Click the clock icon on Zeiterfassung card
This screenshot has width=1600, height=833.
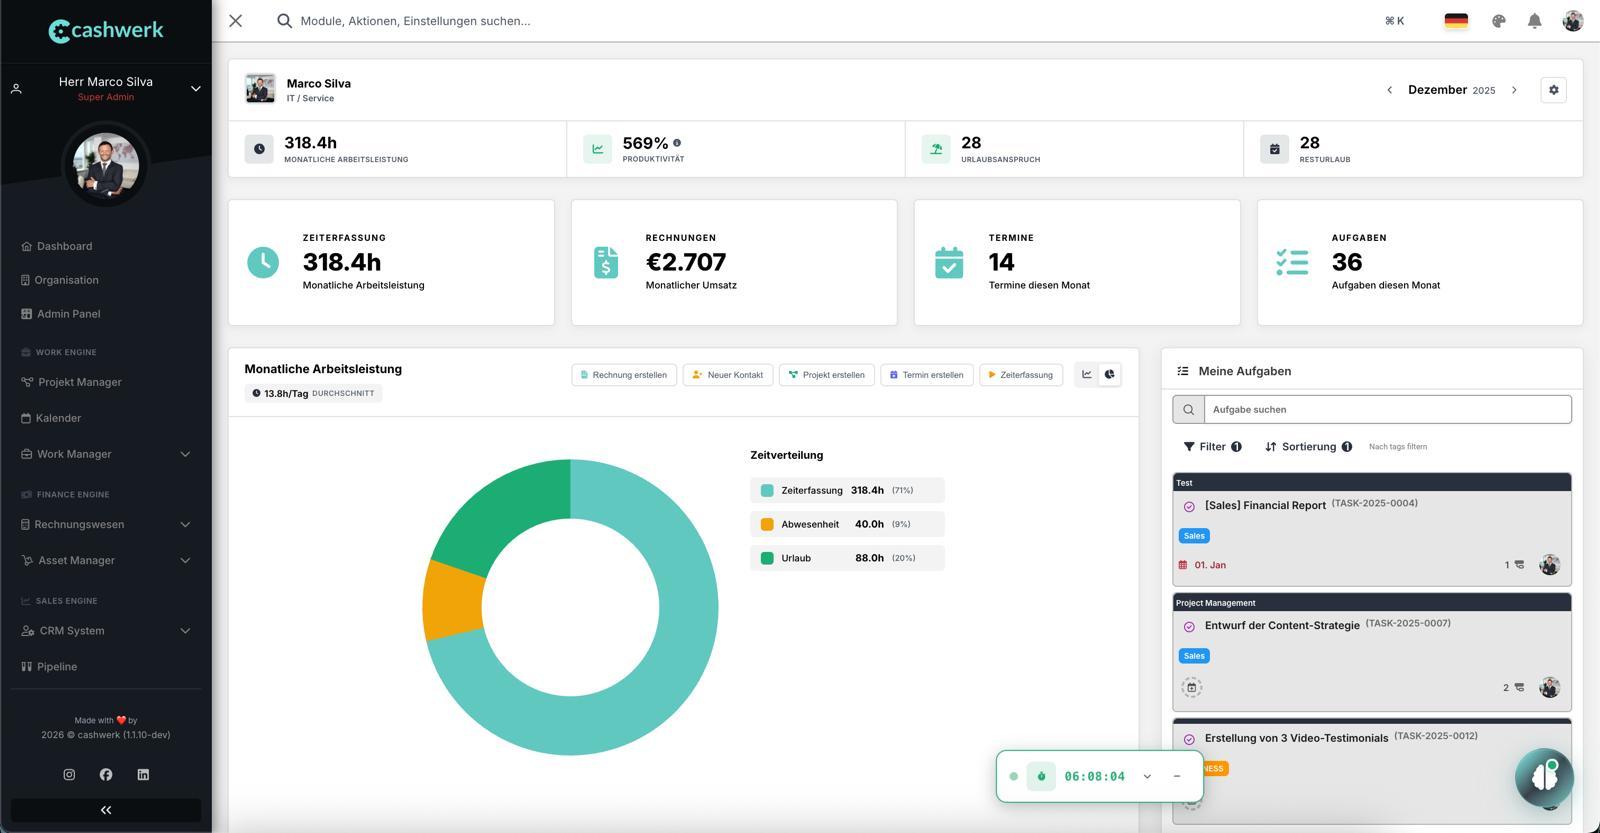click(x=263, y=262)
